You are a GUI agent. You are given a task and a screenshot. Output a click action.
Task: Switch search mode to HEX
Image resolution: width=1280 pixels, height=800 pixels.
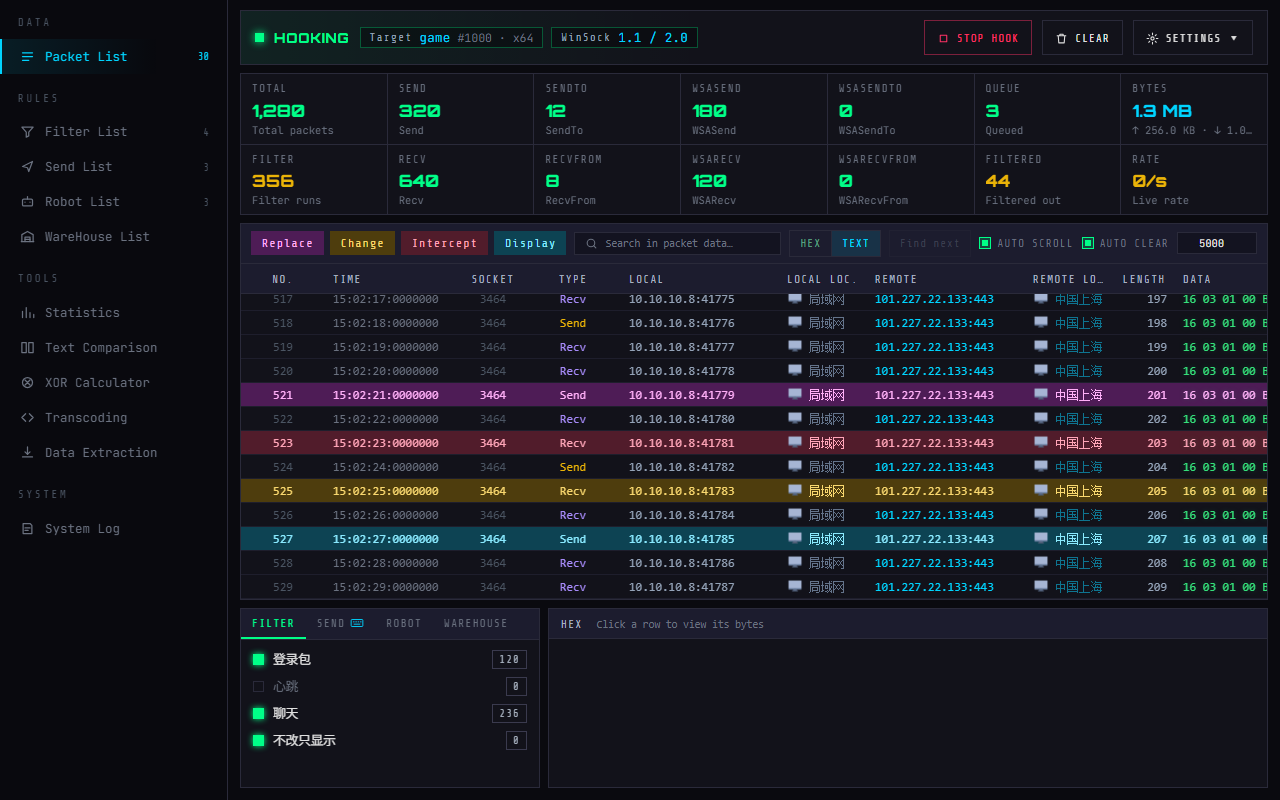coord(810,244)
